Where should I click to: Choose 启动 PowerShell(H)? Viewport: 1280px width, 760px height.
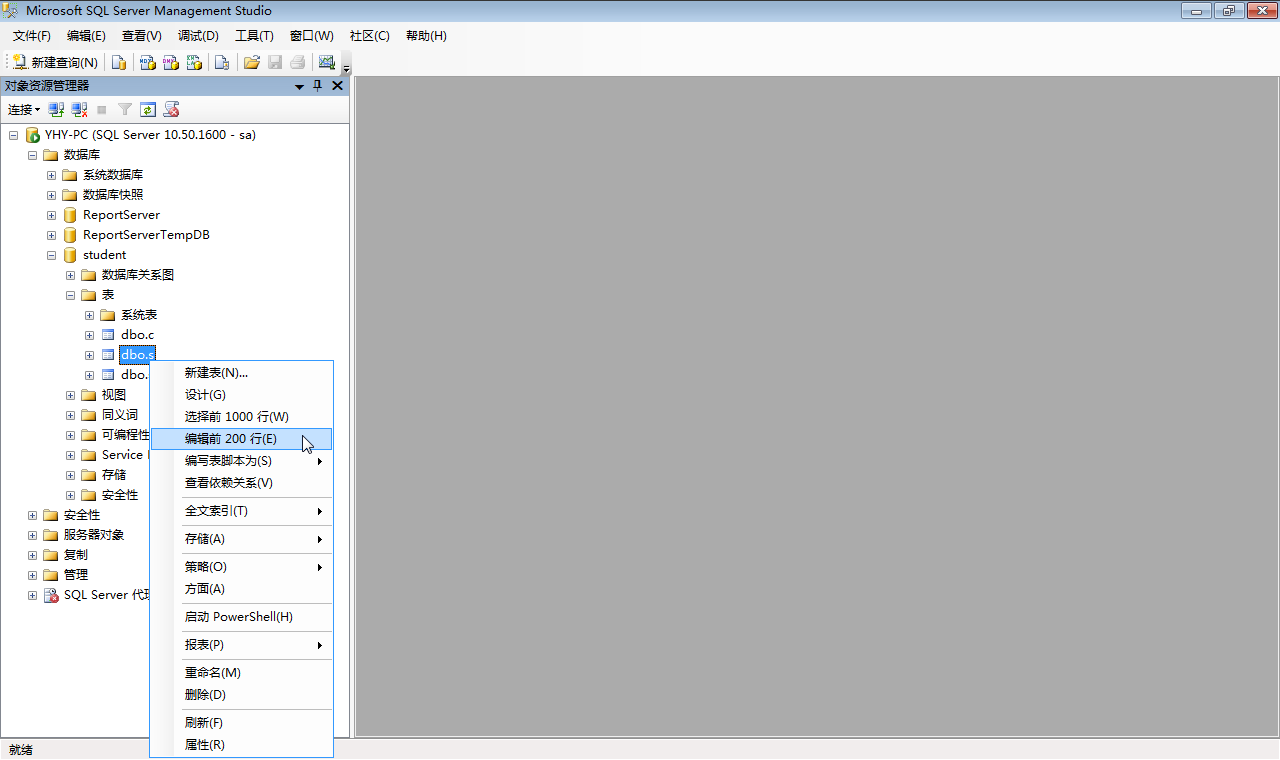(x=241, y=617)
